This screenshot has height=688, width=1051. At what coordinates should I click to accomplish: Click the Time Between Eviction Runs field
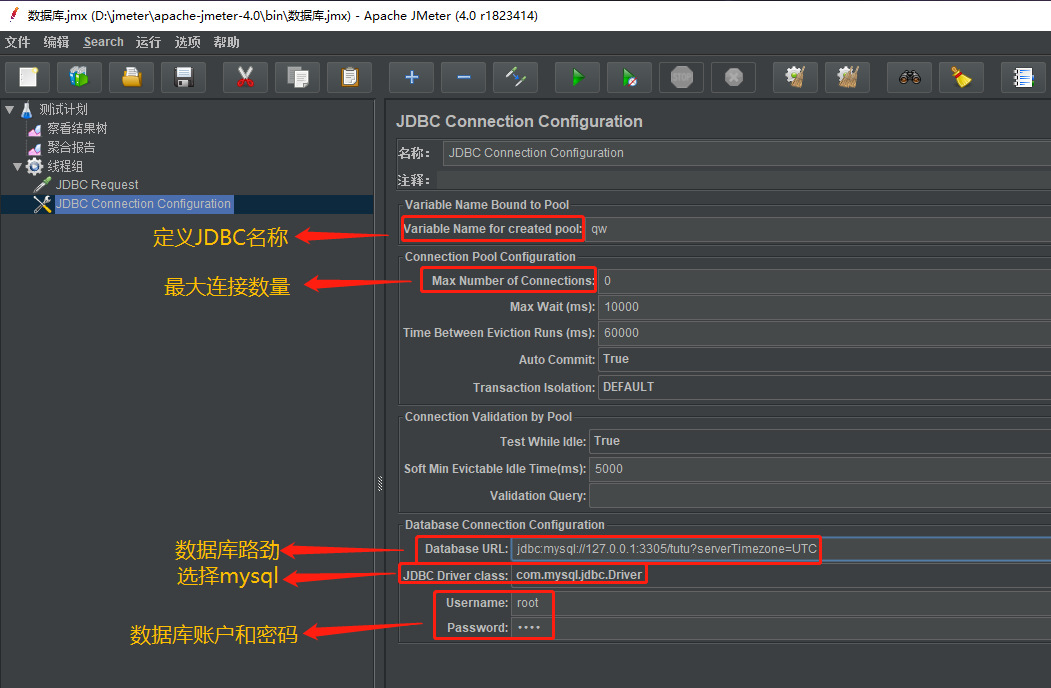824,333
